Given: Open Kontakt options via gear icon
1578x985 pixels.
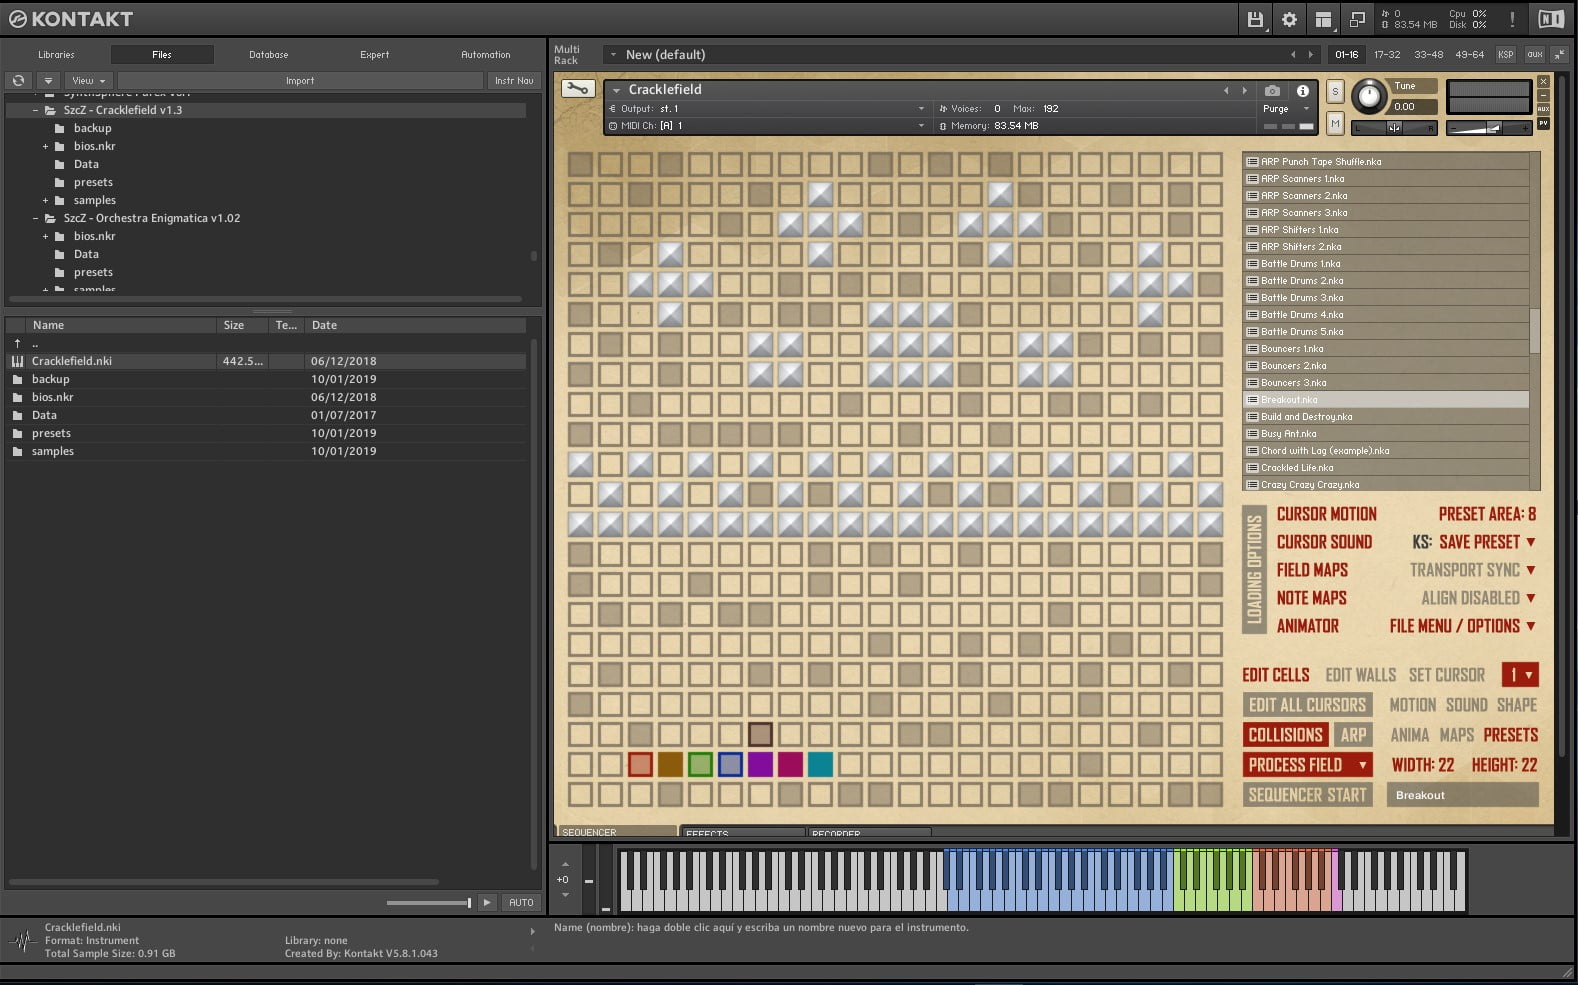Looking at the screenshot, I should (x=1289, y=19).
